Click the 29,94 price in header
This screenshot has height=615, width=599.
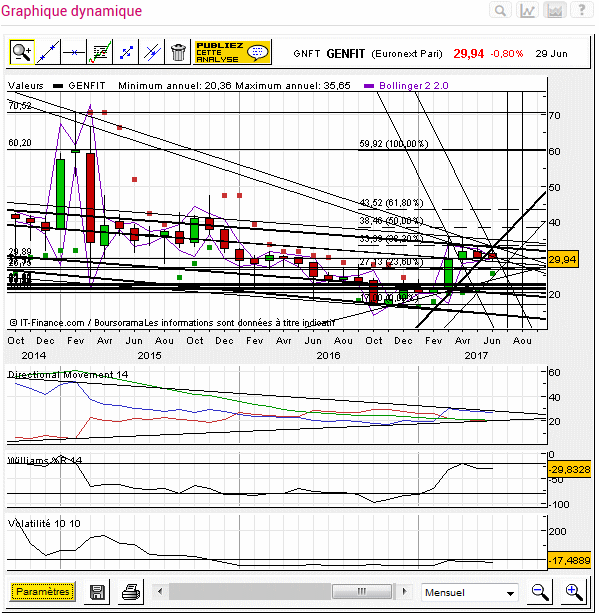[x=468, y=54]
